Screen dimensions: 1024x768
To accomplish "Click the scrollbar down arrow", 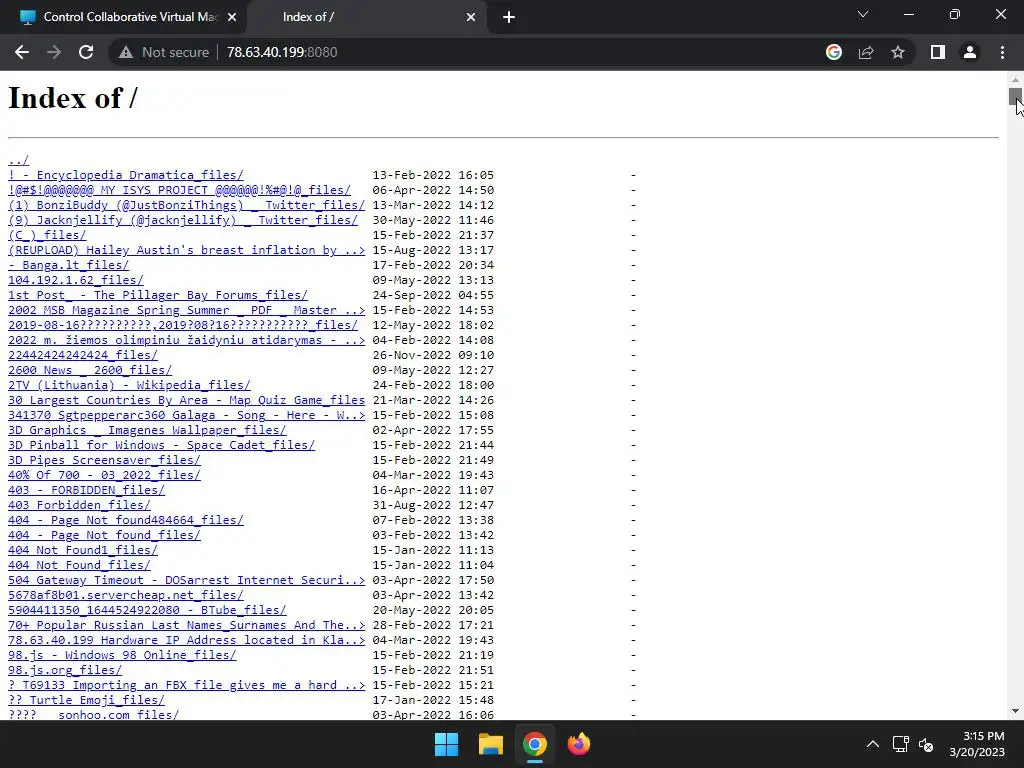I will click(x=1015, y=711).
